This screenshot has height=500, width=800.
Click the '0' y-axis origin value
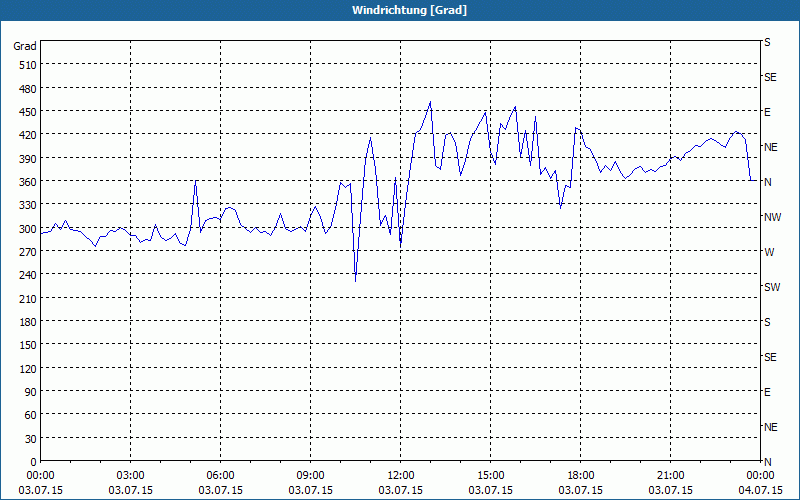click(34, 462)
